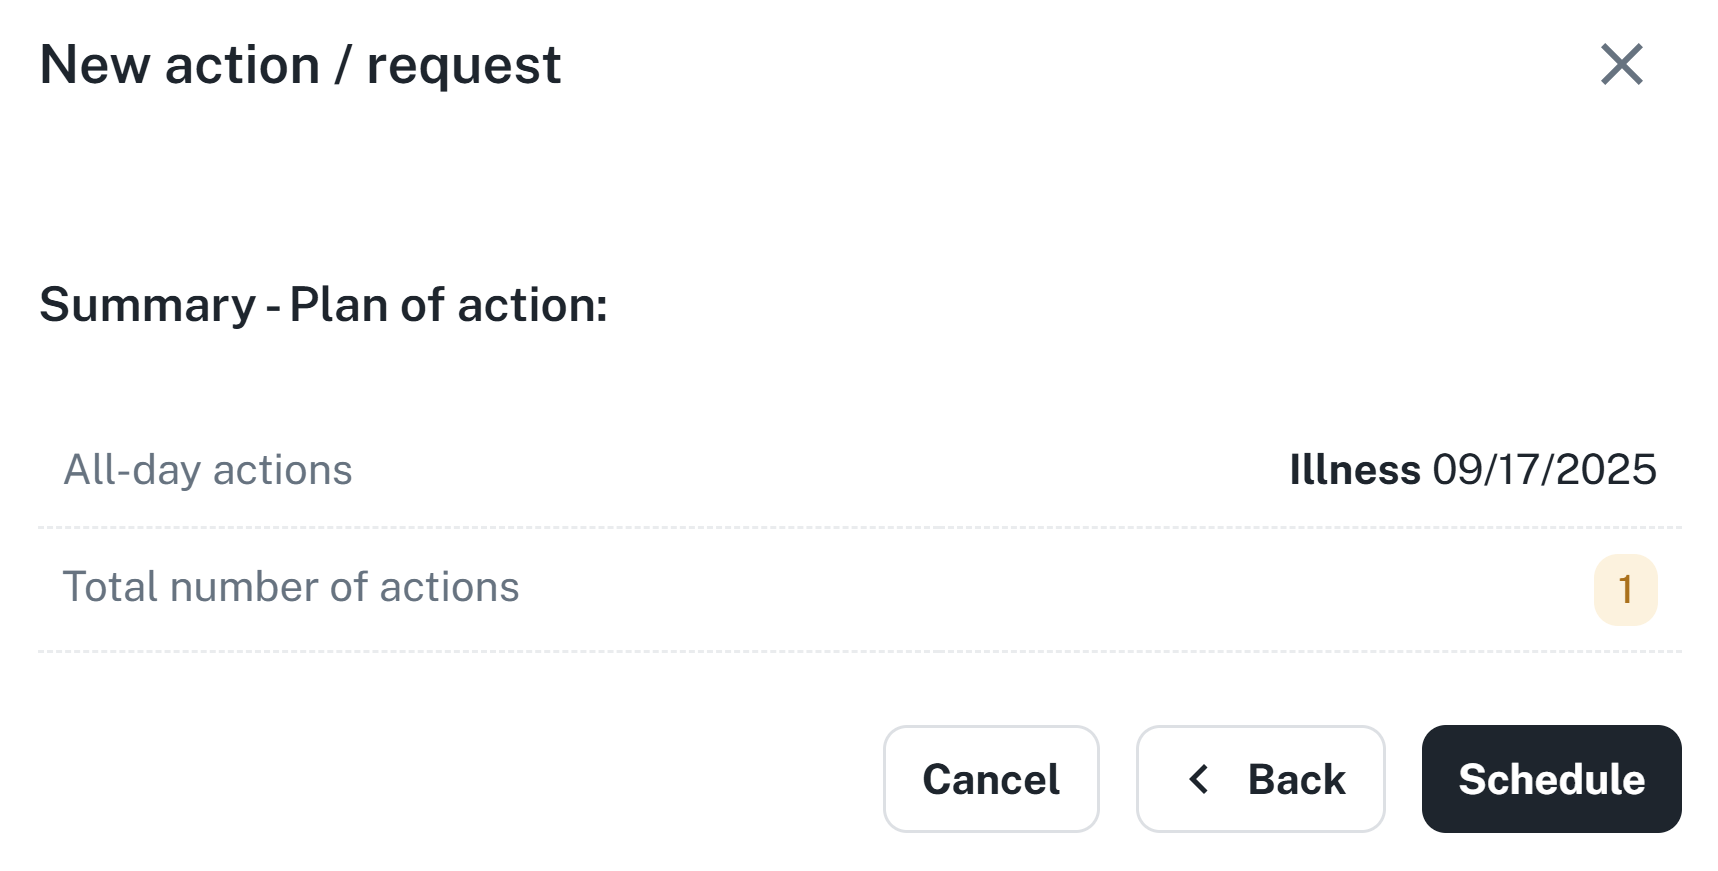Click the Plan of action: text
This screenshot has height=871, width=1718.
point(448,305)
